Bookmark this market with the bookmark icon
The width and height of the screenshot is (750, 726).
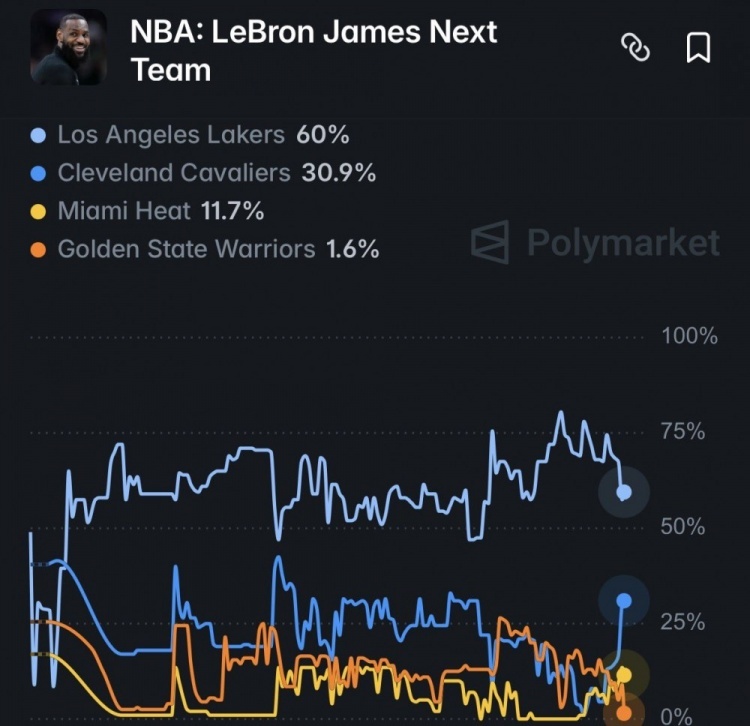[698, 47]
